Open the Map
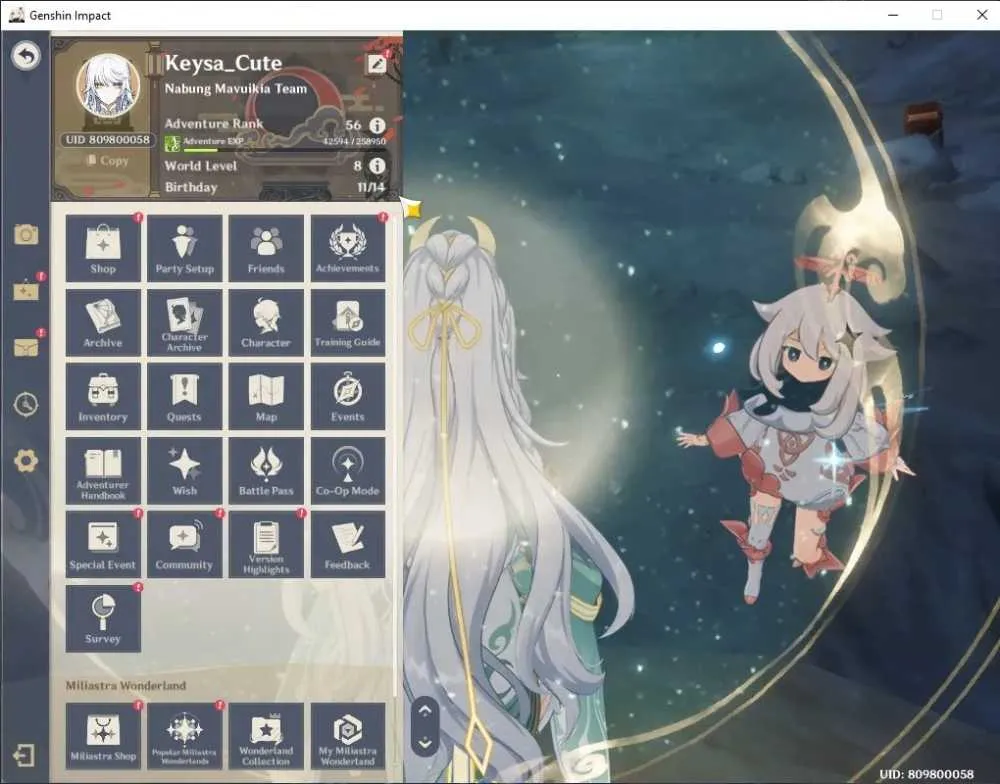The image size is (1000, 784). (x=267, y=396)
